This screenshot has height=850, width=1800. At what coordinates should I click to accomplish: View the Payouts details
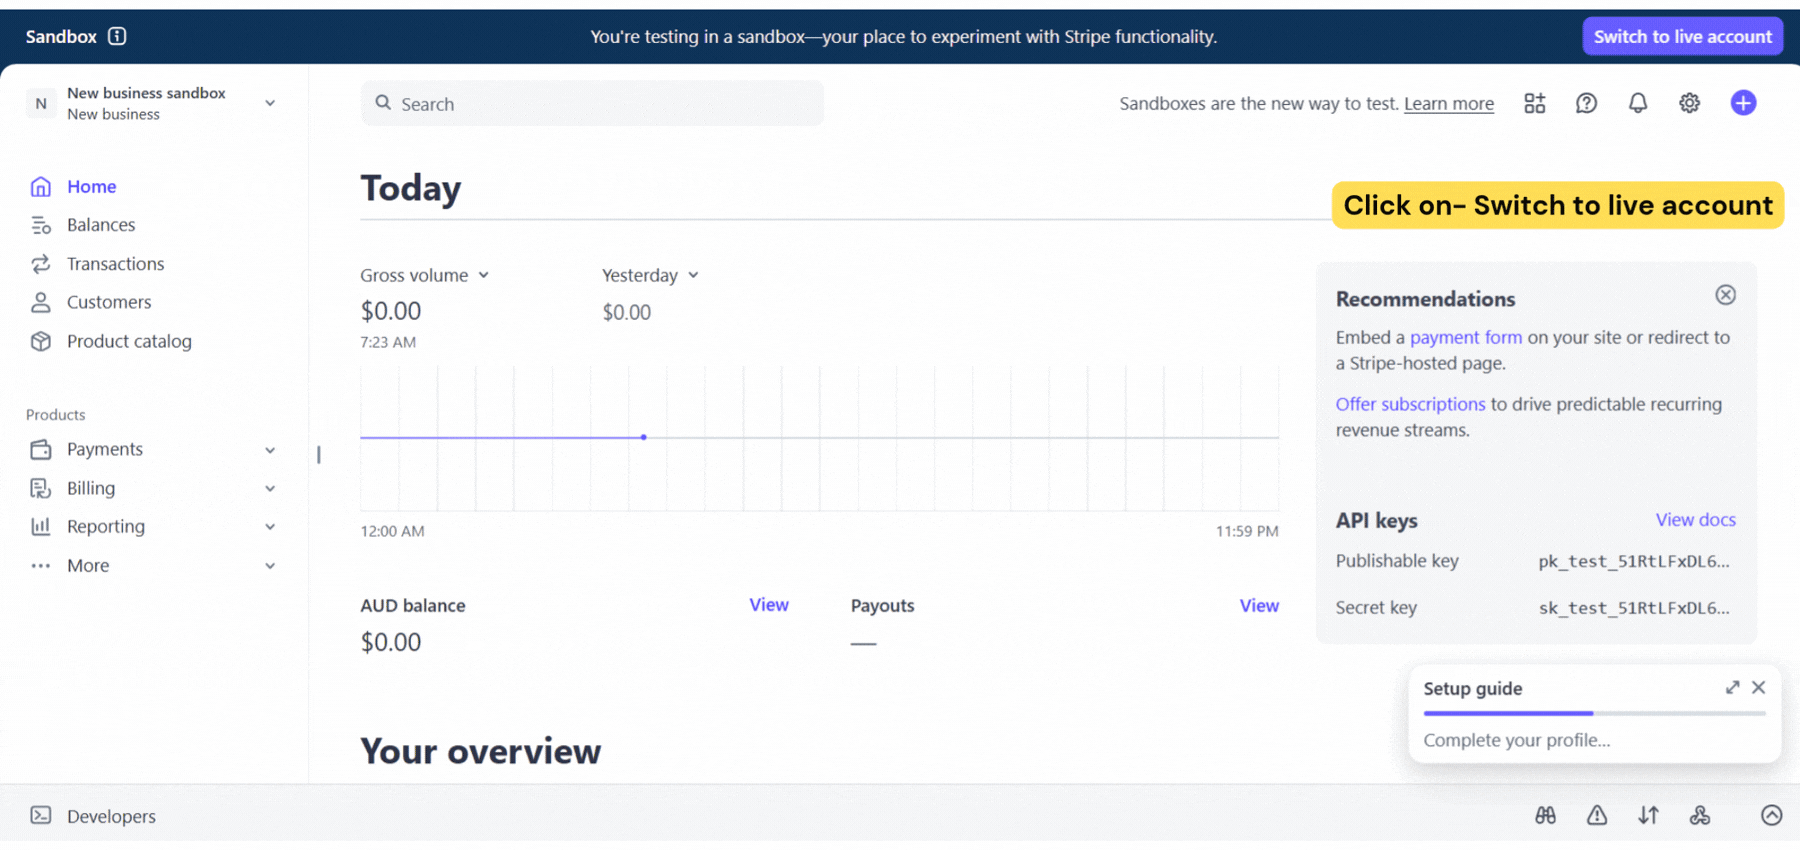tap(1259, 605)
